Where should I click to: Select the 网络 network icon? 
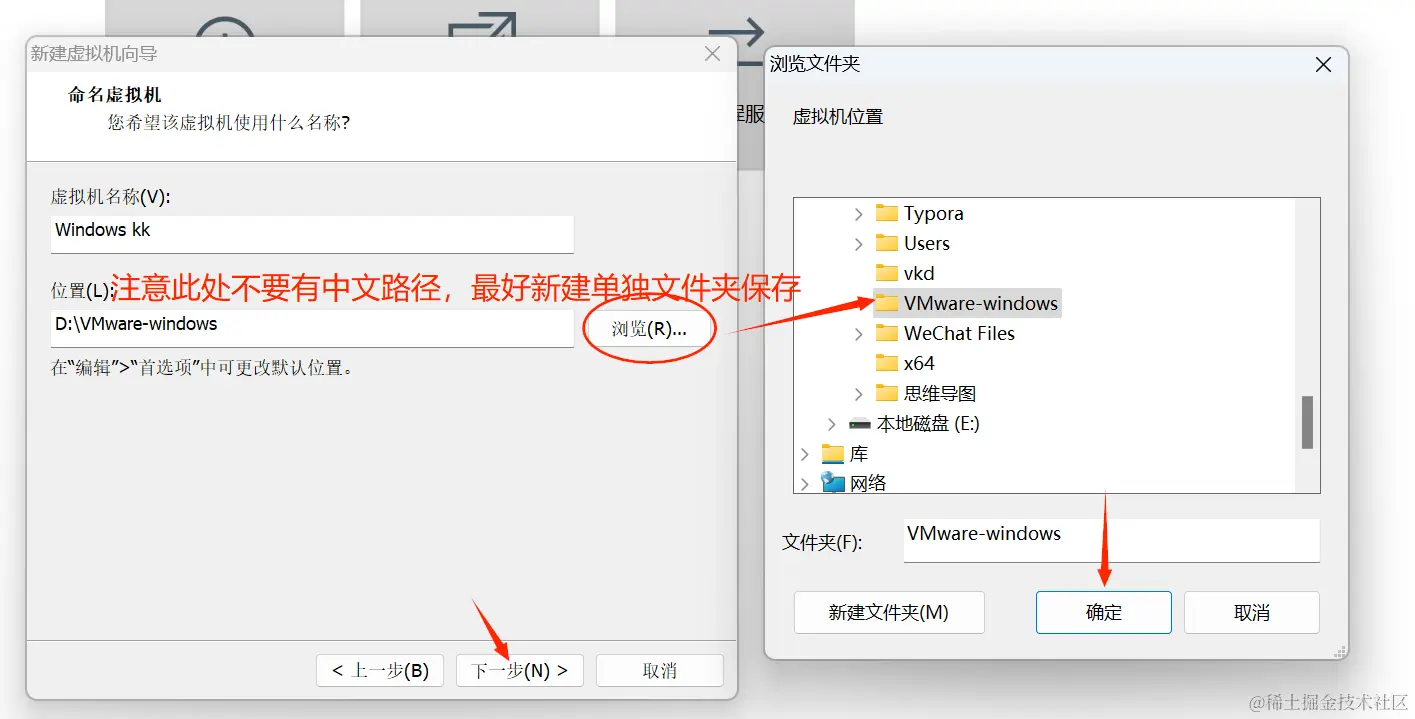click(x=833, y=483)
